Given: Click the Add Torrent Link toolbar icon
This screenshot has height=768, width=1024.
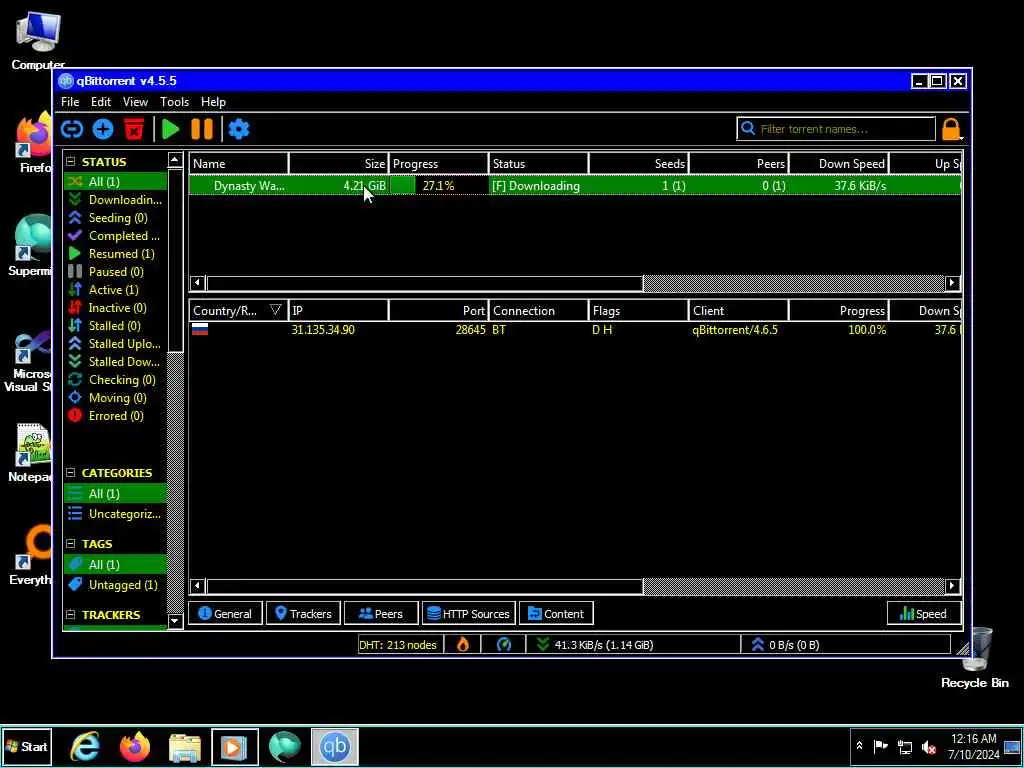Looking at the screenshot, I should pos(72,129).
